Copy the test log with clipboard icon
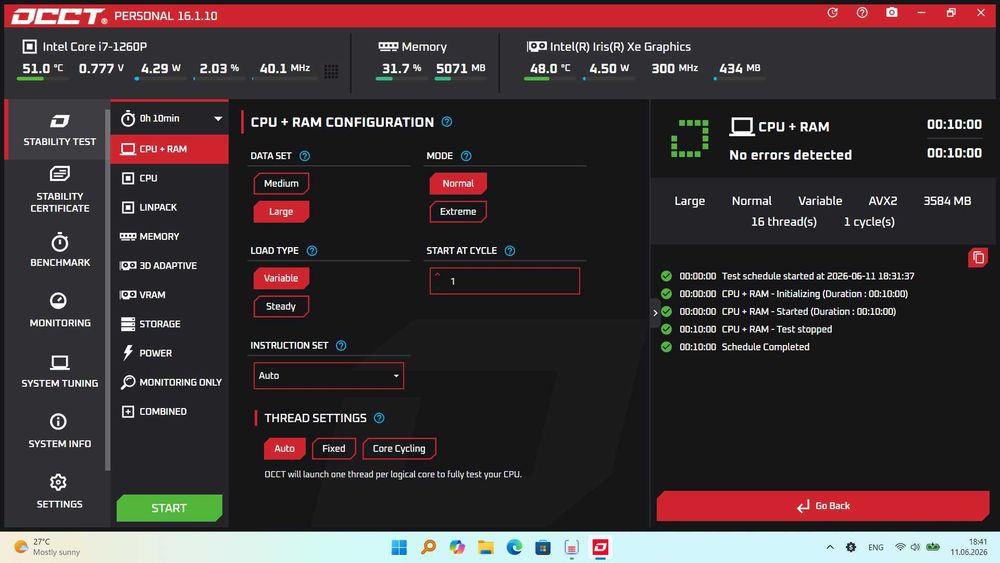 (978, 258)
